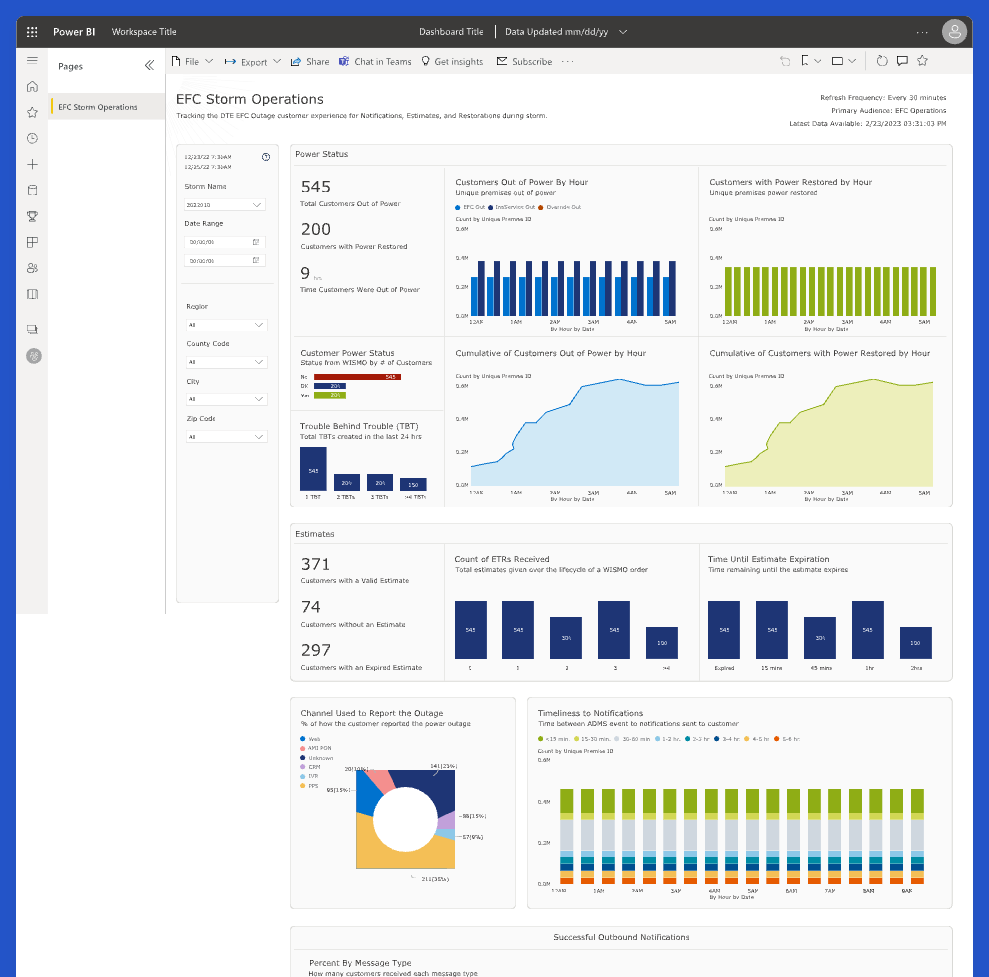Select the EFC Storm Operations page
Viewport: 989px width, 977px height.
[106, 107]
